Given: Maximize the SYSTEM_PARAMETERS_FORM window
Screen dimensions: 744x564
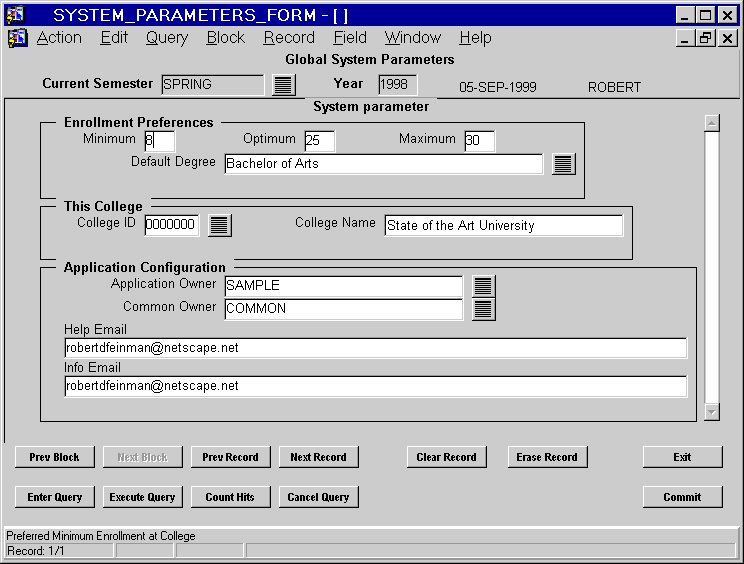Looking at the screenshot, I should coord(706,15).
